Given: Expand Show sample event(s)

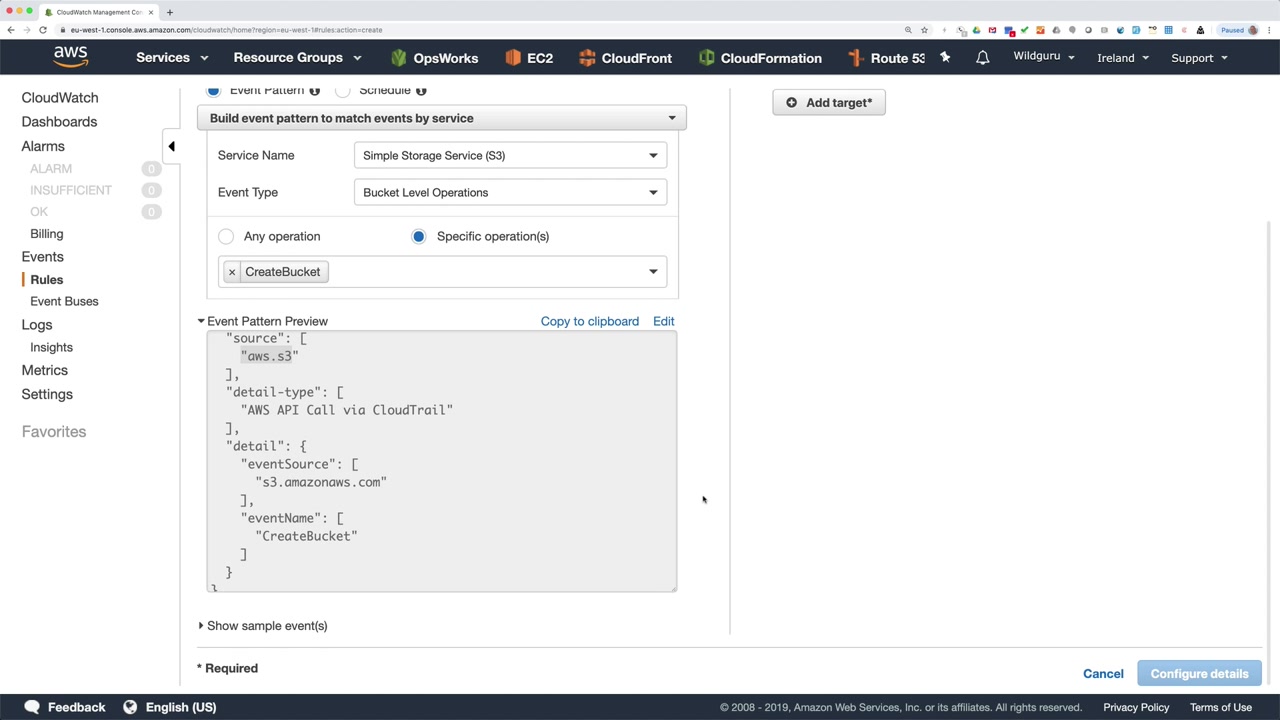Looking at the screenshot, I should click(264, 626).
